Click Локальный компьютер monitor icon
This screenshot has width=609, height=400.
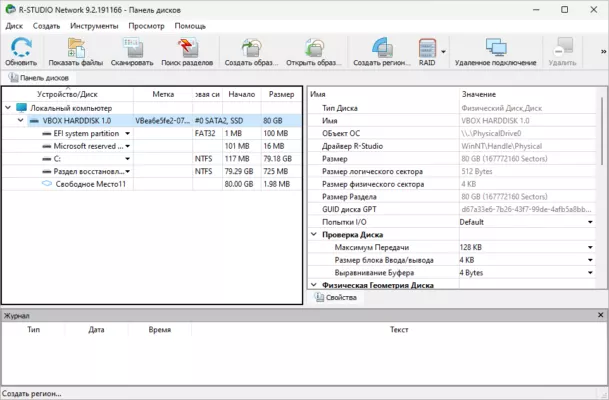21,108
